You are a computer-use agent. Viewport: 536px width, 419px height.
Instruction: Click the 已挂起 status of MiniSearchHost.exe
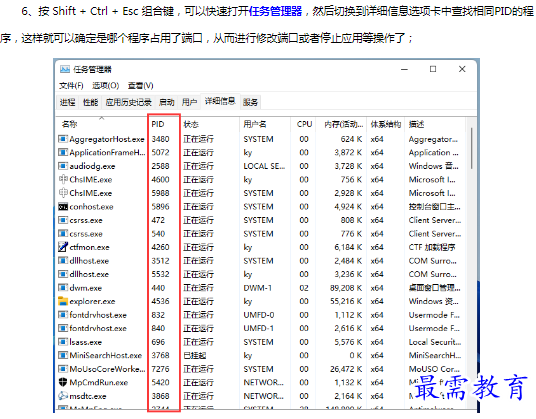pos(195,356)
